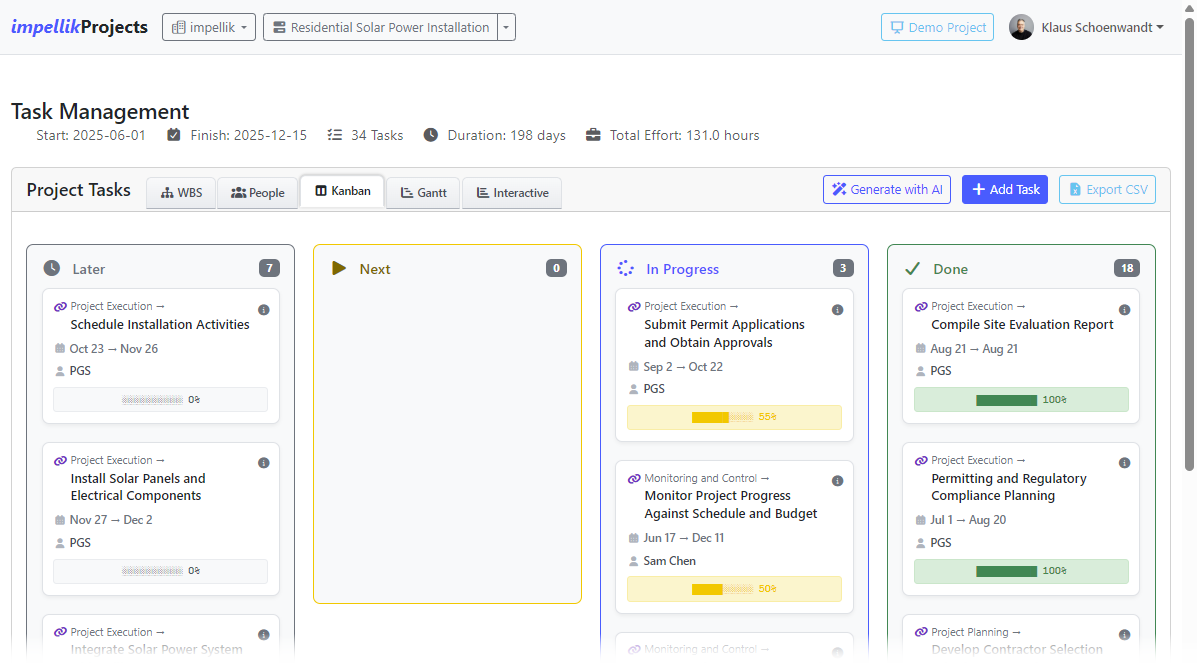Open task 'Install Solar Panels and Electrical Components'
1197x664 pixels.
(138, 487)
